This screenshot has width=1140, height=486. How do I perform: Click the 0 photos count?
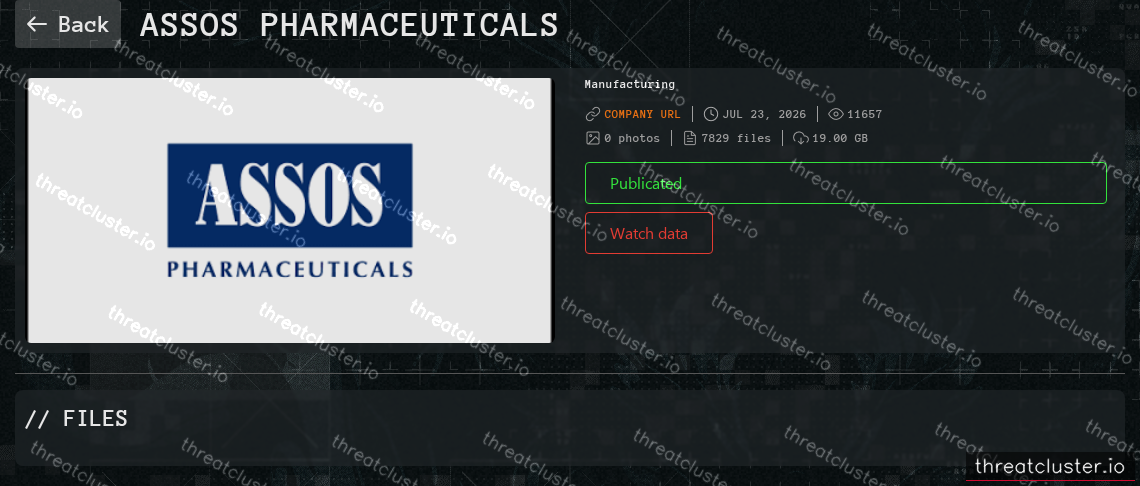(x=632, y=138)
